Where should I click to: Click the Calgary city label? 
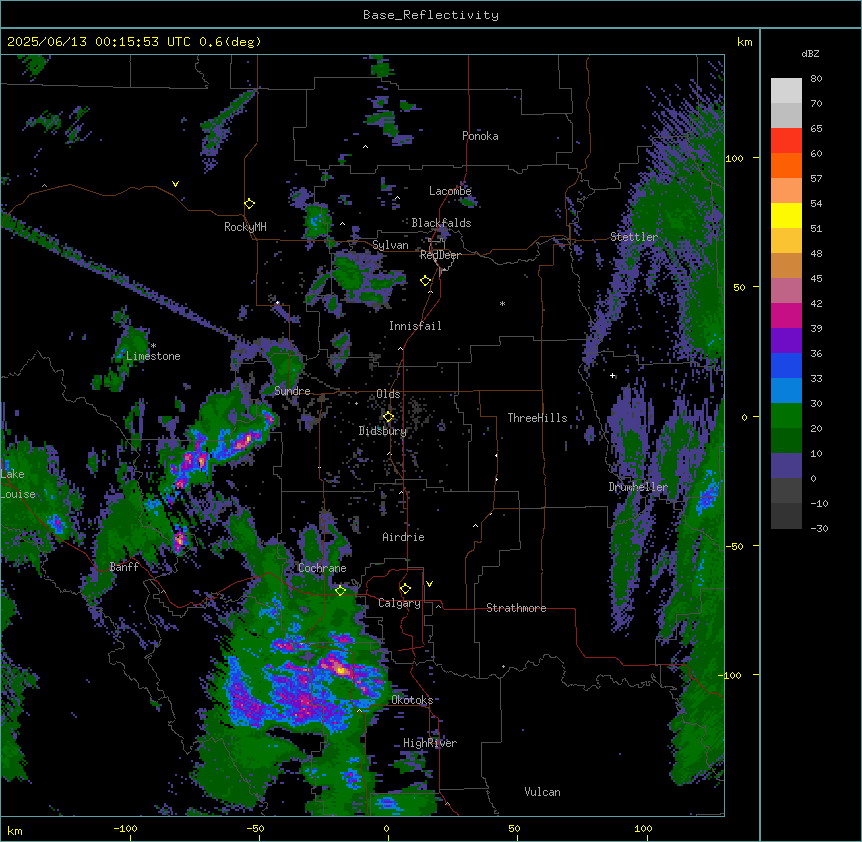400,603
